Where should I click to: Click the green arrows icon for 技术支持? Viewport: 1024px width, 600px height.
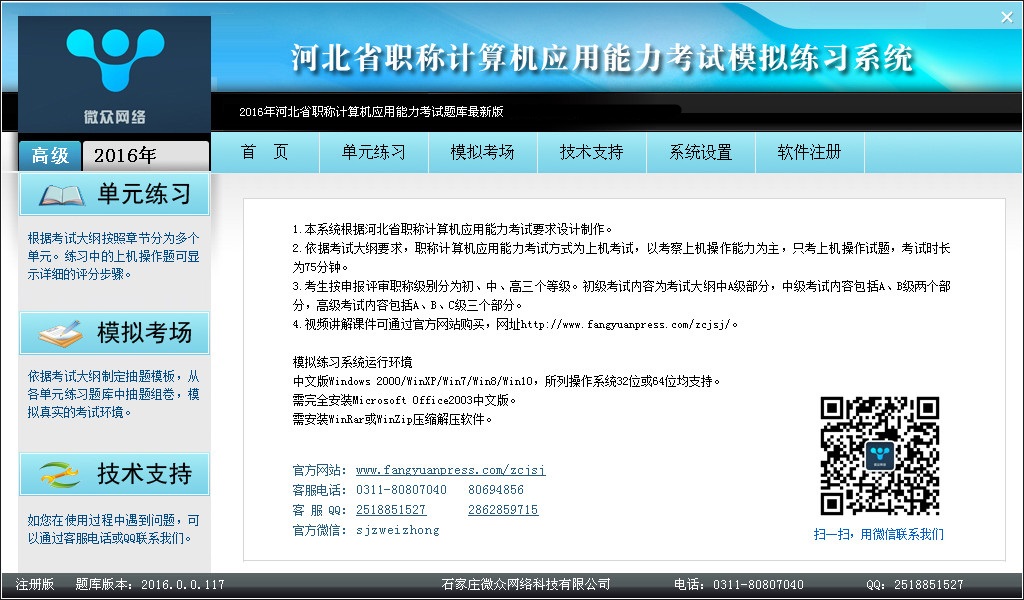coord(60,474)
